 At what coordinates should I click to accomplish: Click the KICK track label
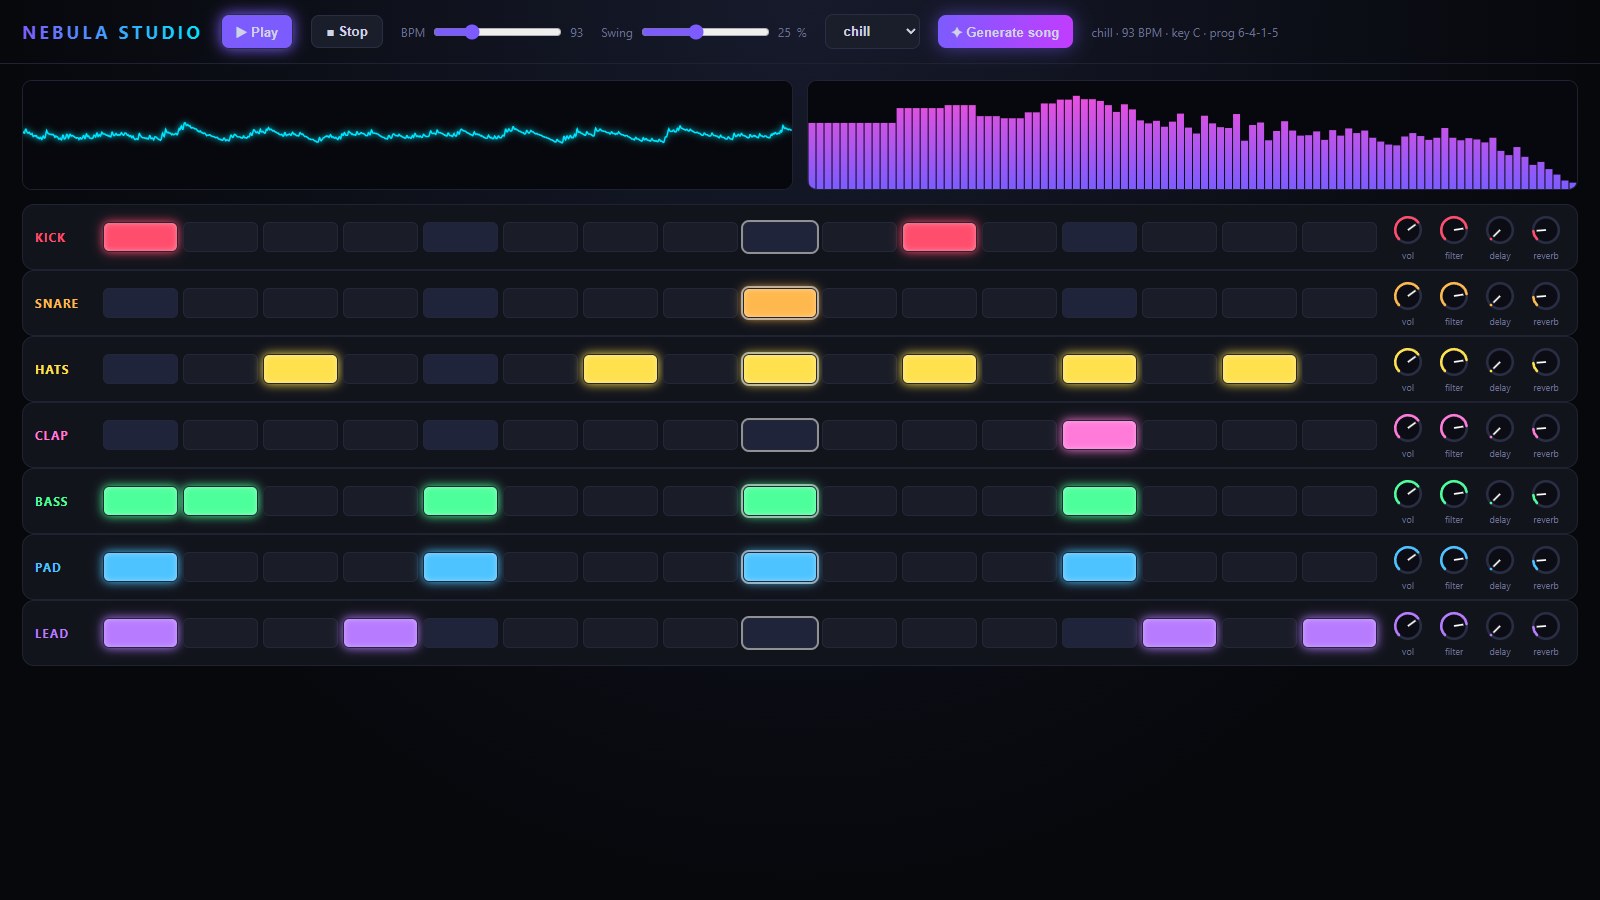pyautogui.click(x=50, y=237)
